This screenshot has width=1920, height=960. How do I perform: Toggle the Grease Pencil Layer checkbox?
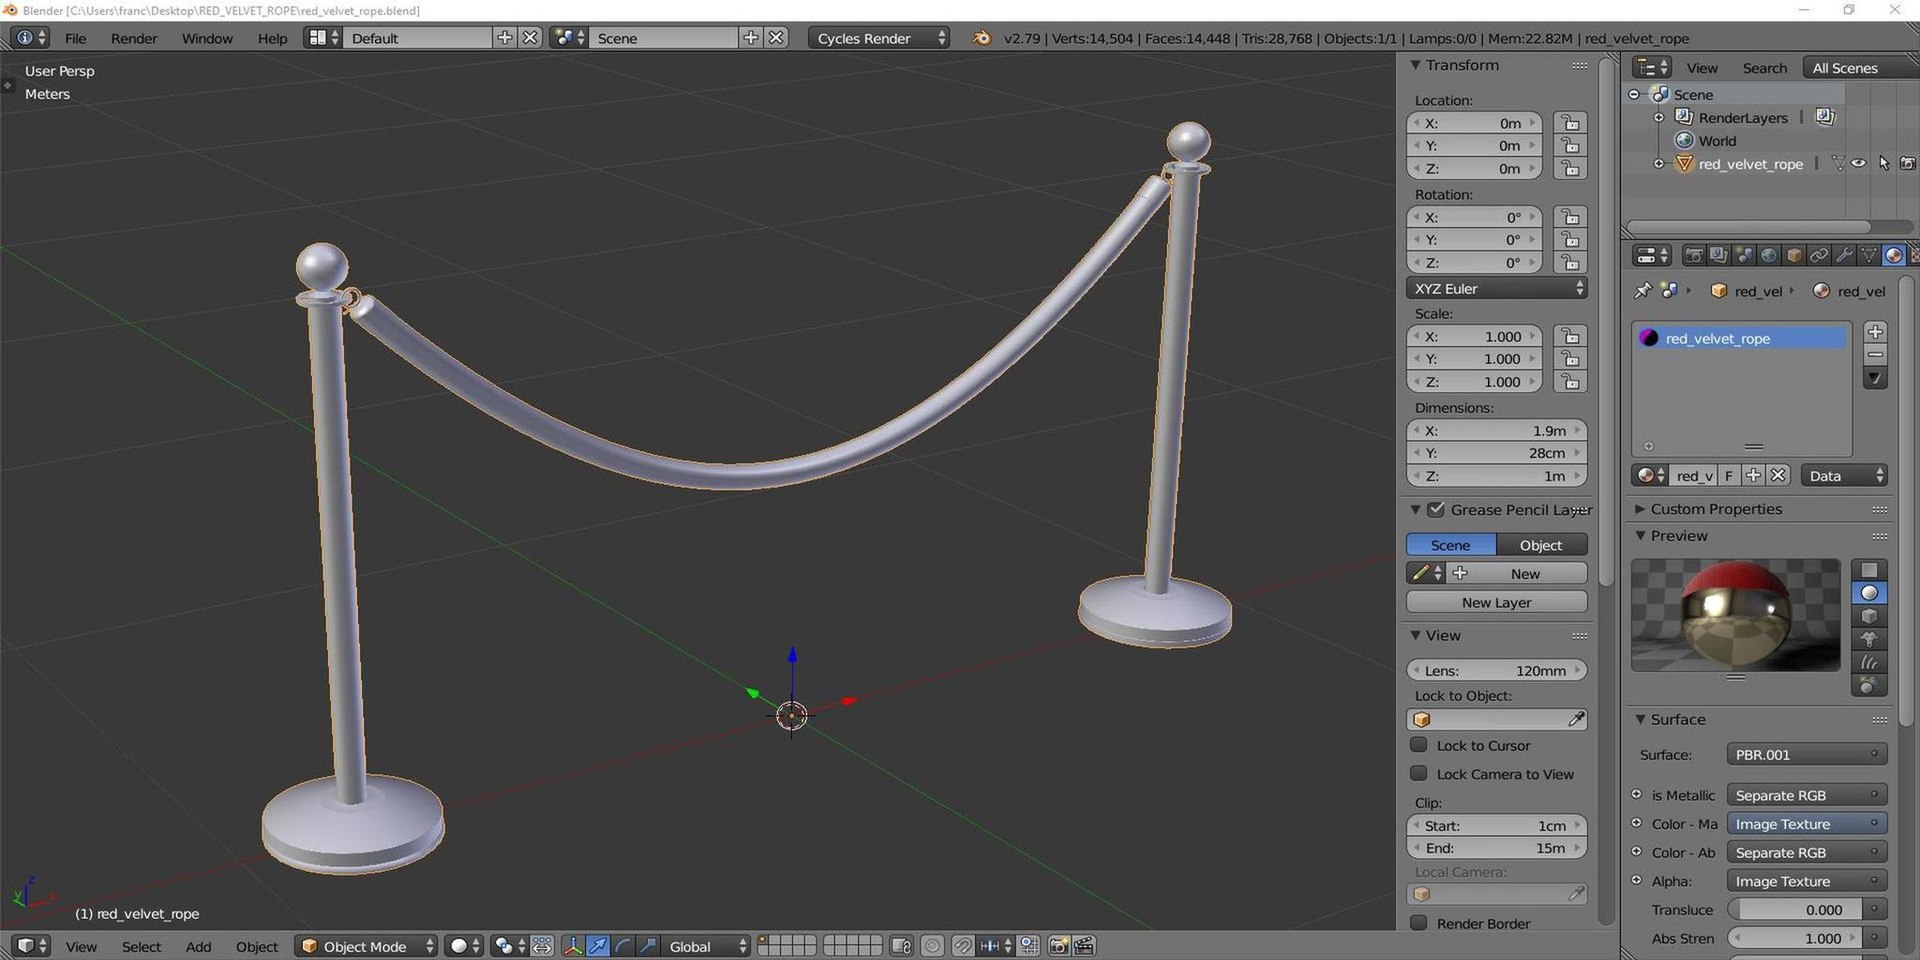pyautogui.click(x=1436, y=510)
